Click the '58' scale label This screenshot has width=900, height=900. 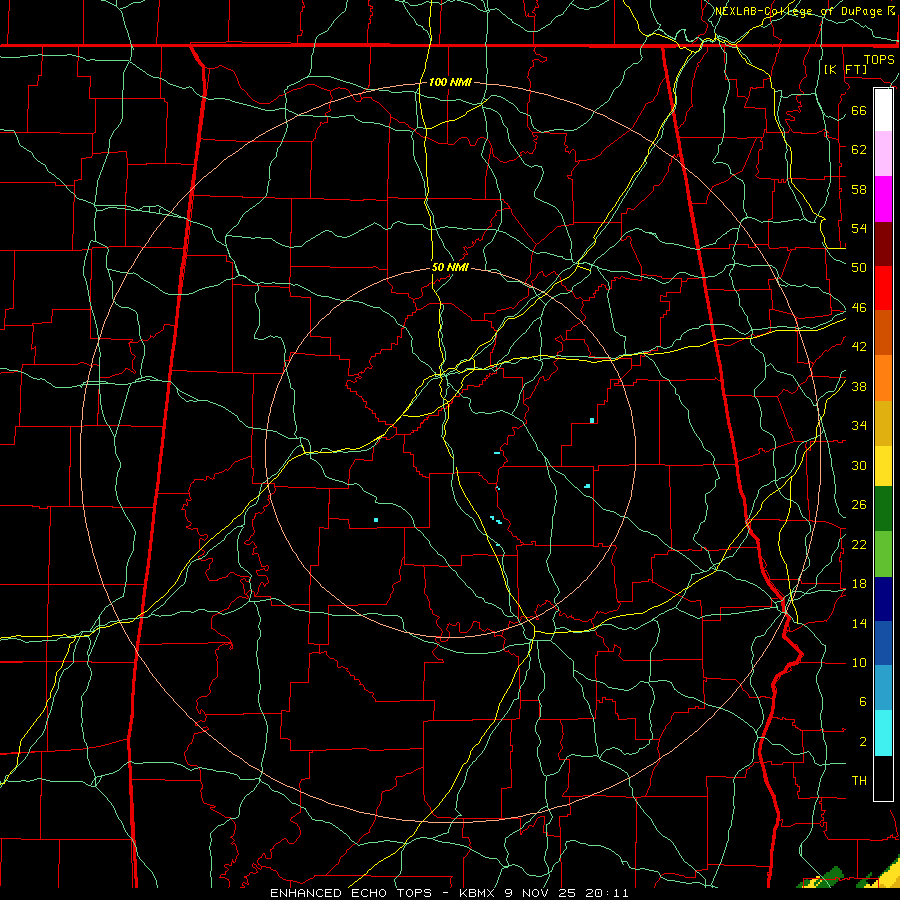point(859,189)
